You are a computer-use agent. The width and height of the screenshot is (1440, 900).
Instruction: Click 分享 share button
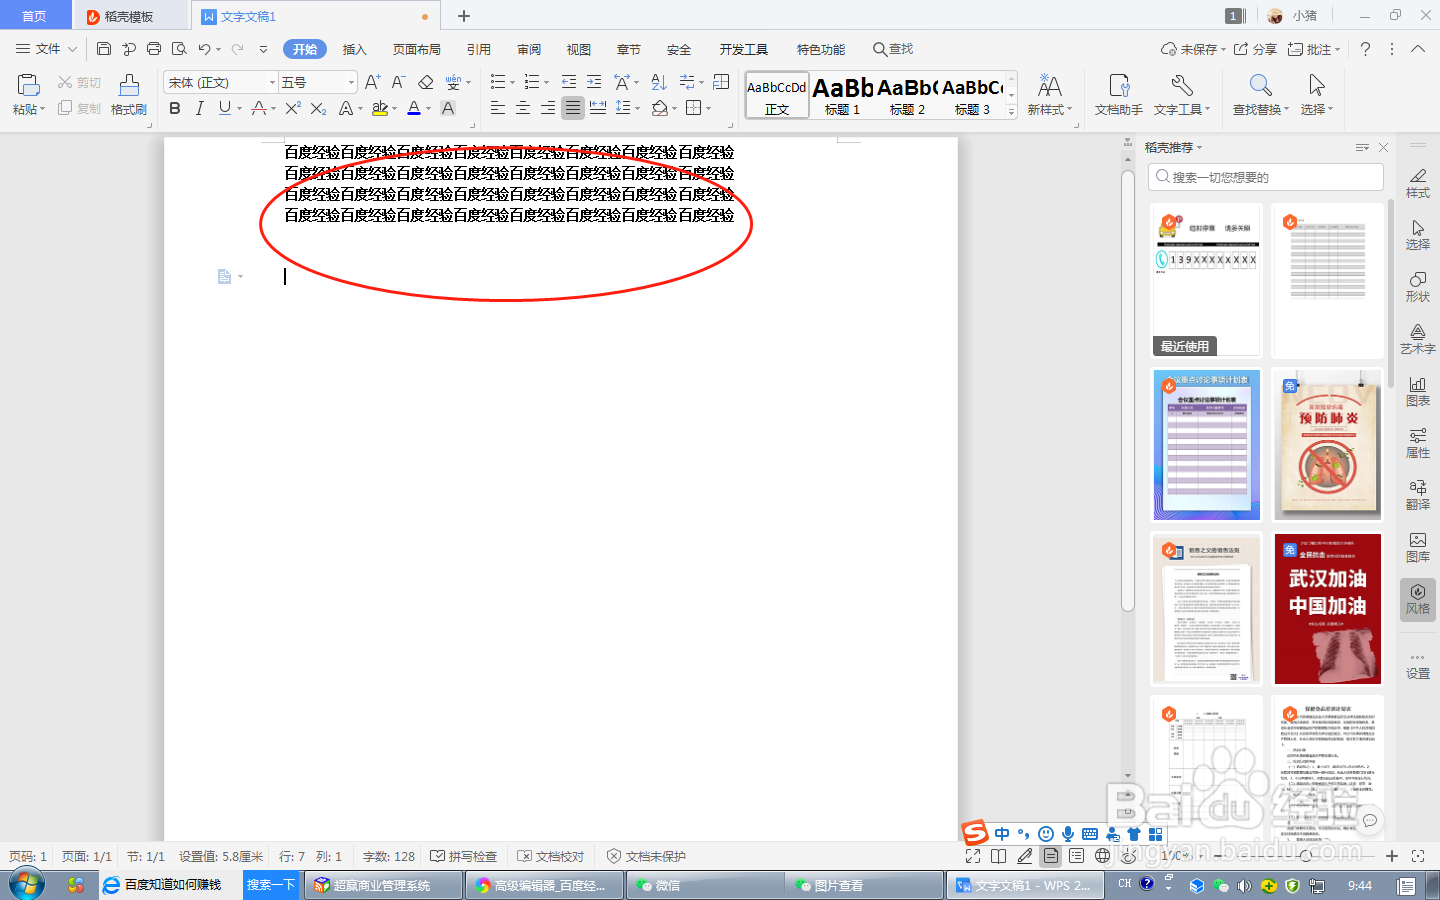(1255, 49)
